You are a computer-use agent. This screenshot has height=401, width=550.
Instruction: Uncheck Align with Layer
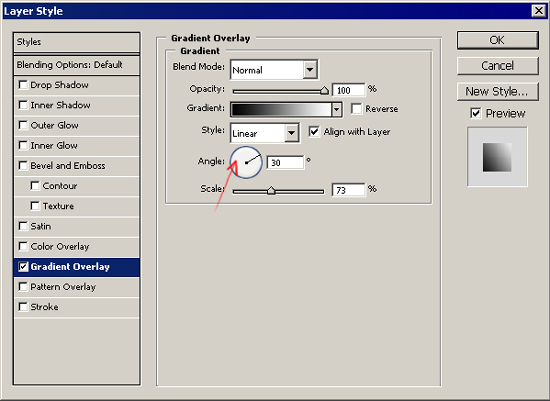[x=314, y=132]
